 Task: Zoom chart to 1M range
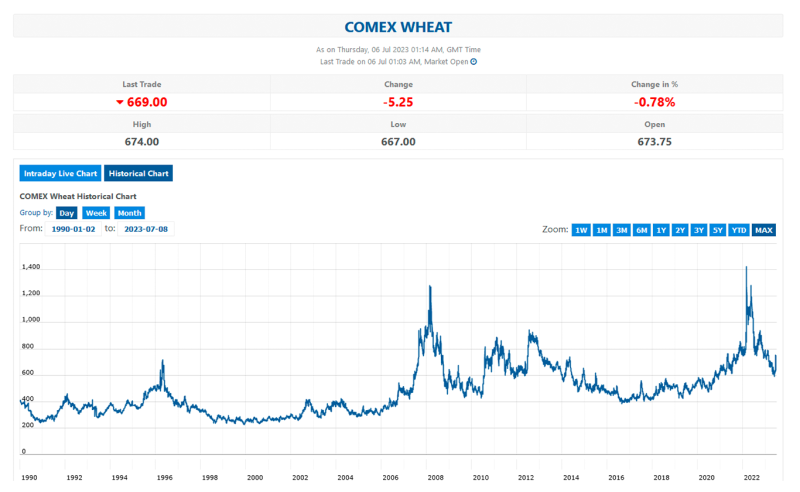(x=602, y=230)
